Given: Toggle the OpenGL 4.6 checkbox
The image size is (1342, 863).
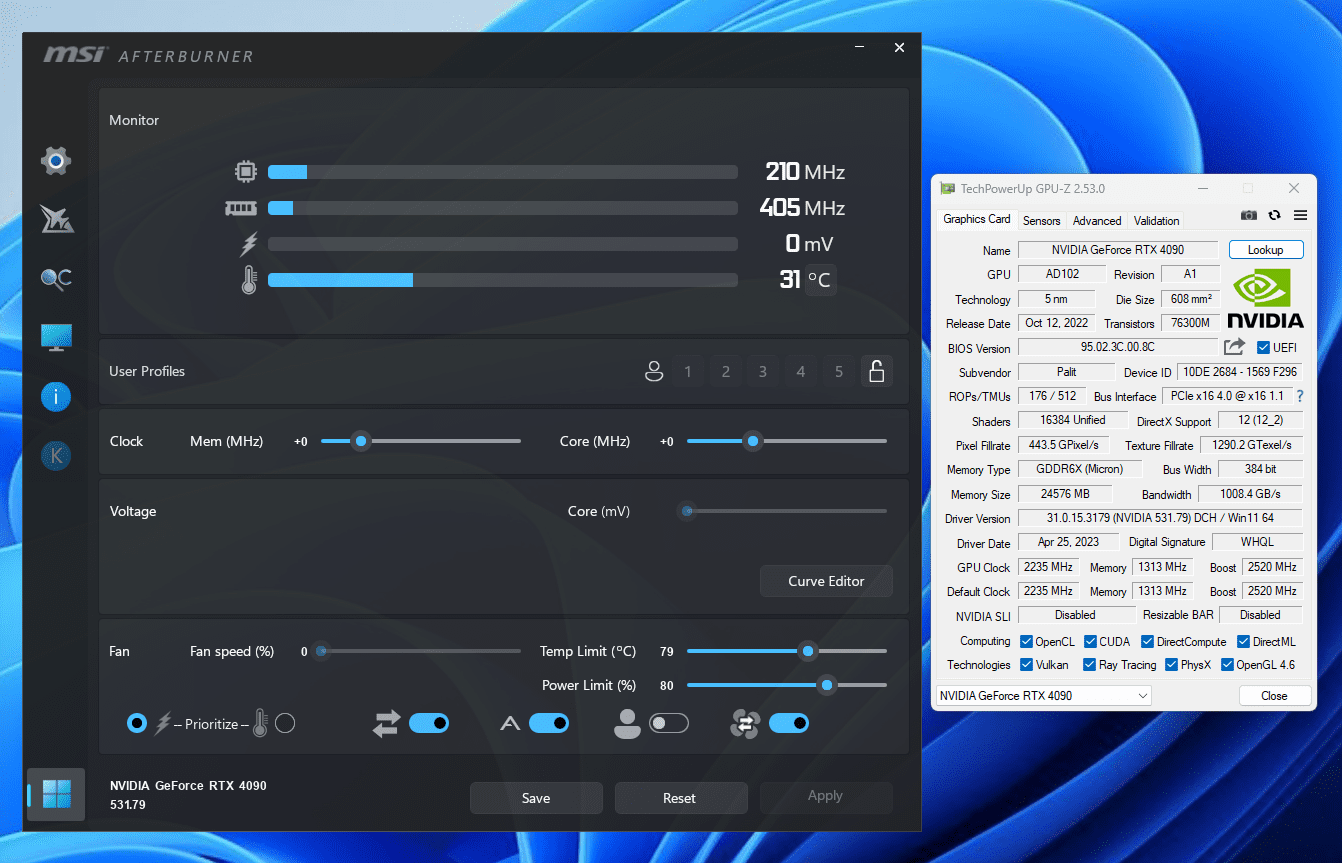Looking at the screenshot, I should point(1227,665).
